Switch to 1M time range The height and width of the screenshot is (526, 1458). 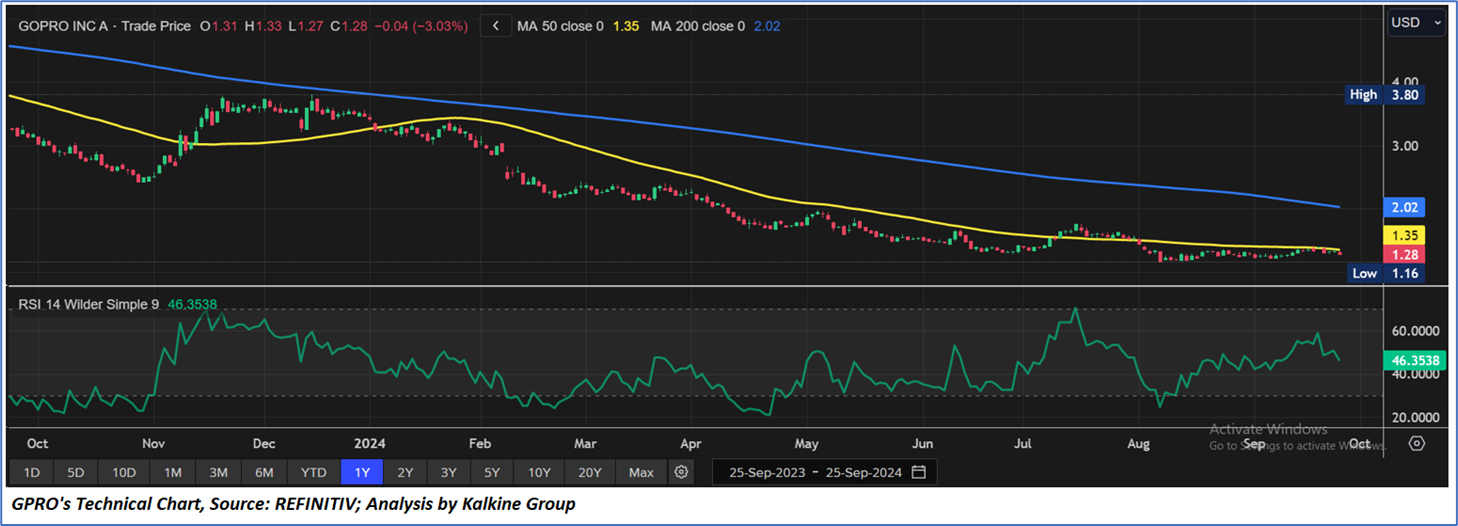pos(172,472)
